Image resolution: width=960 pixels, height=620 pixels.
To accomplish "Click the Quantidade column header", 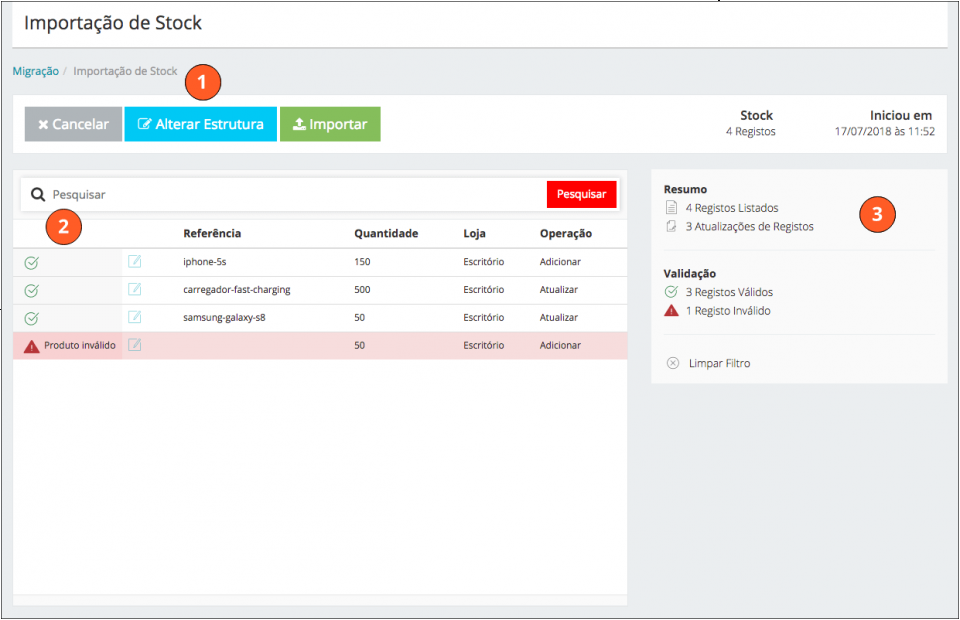I will 386,234.
